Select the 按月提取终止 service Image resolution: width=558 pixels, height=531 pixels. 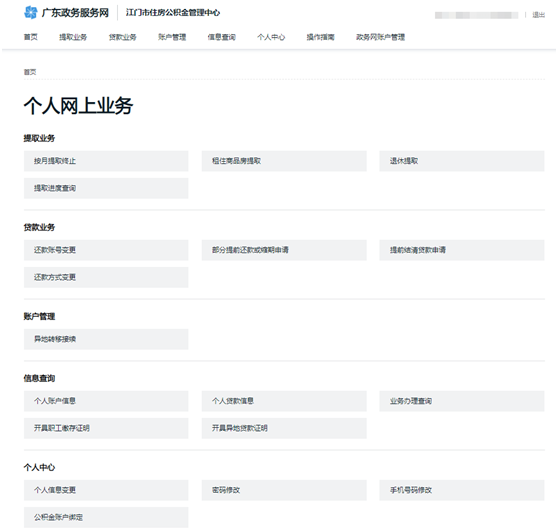(106, 161)
